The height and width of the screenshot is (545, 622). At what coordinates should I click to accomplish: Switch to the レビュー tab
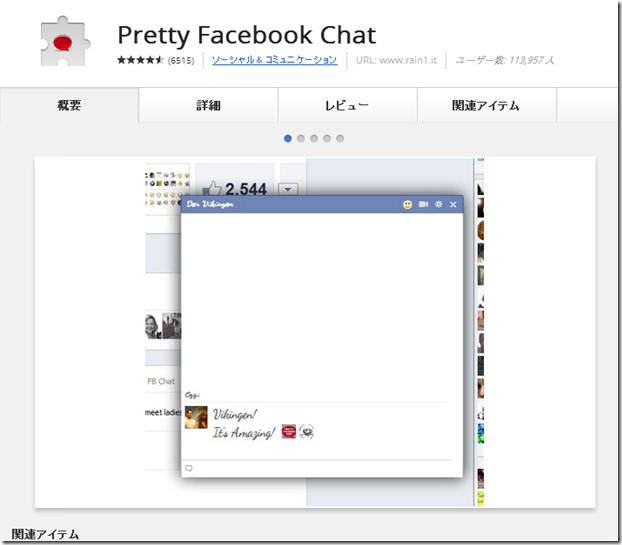[x=347, y=105]
